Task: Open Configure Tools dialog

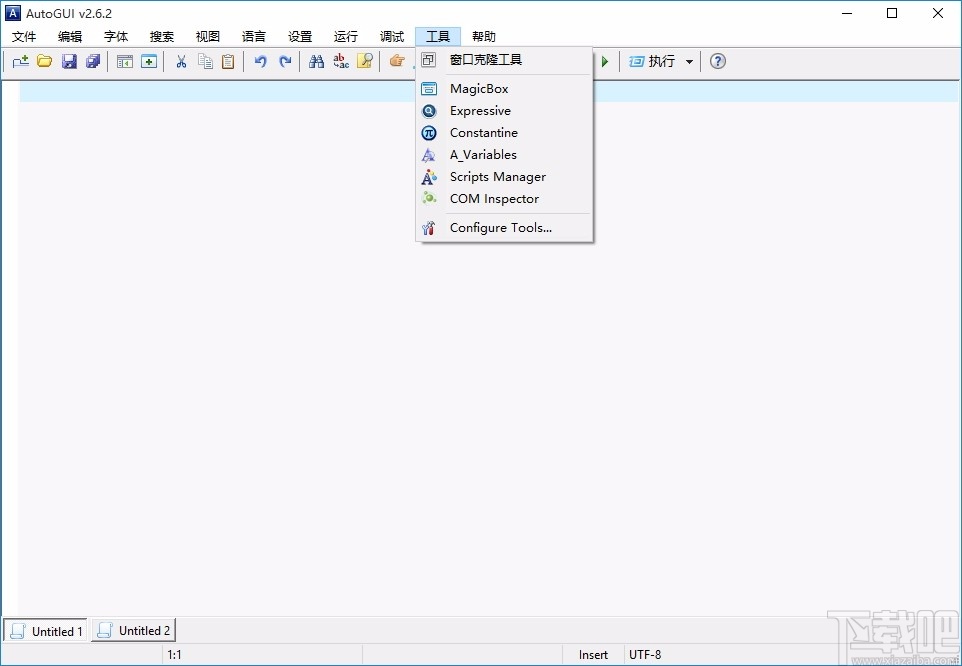Action: 500,227
